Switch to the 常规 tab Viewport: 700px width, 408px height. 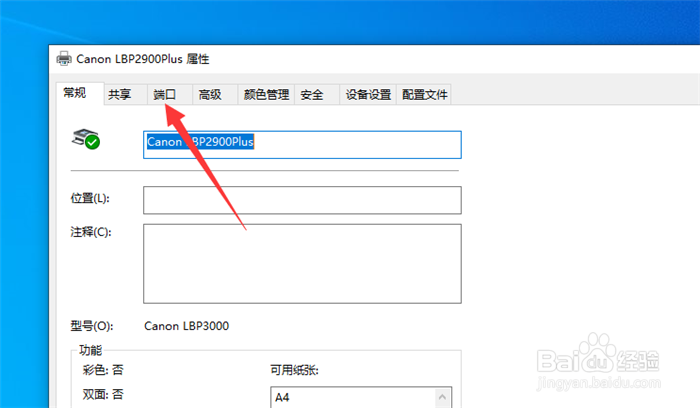click(x=80, y=93)
